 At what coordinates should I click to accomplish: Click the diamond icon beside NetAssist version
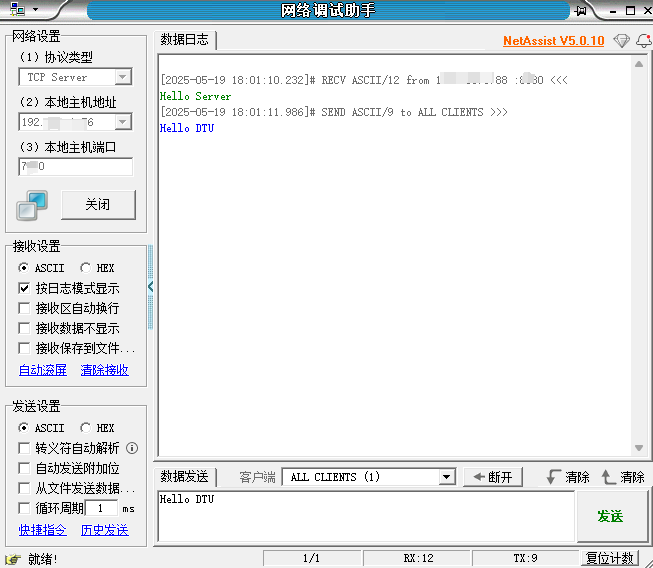click(621, 41)
